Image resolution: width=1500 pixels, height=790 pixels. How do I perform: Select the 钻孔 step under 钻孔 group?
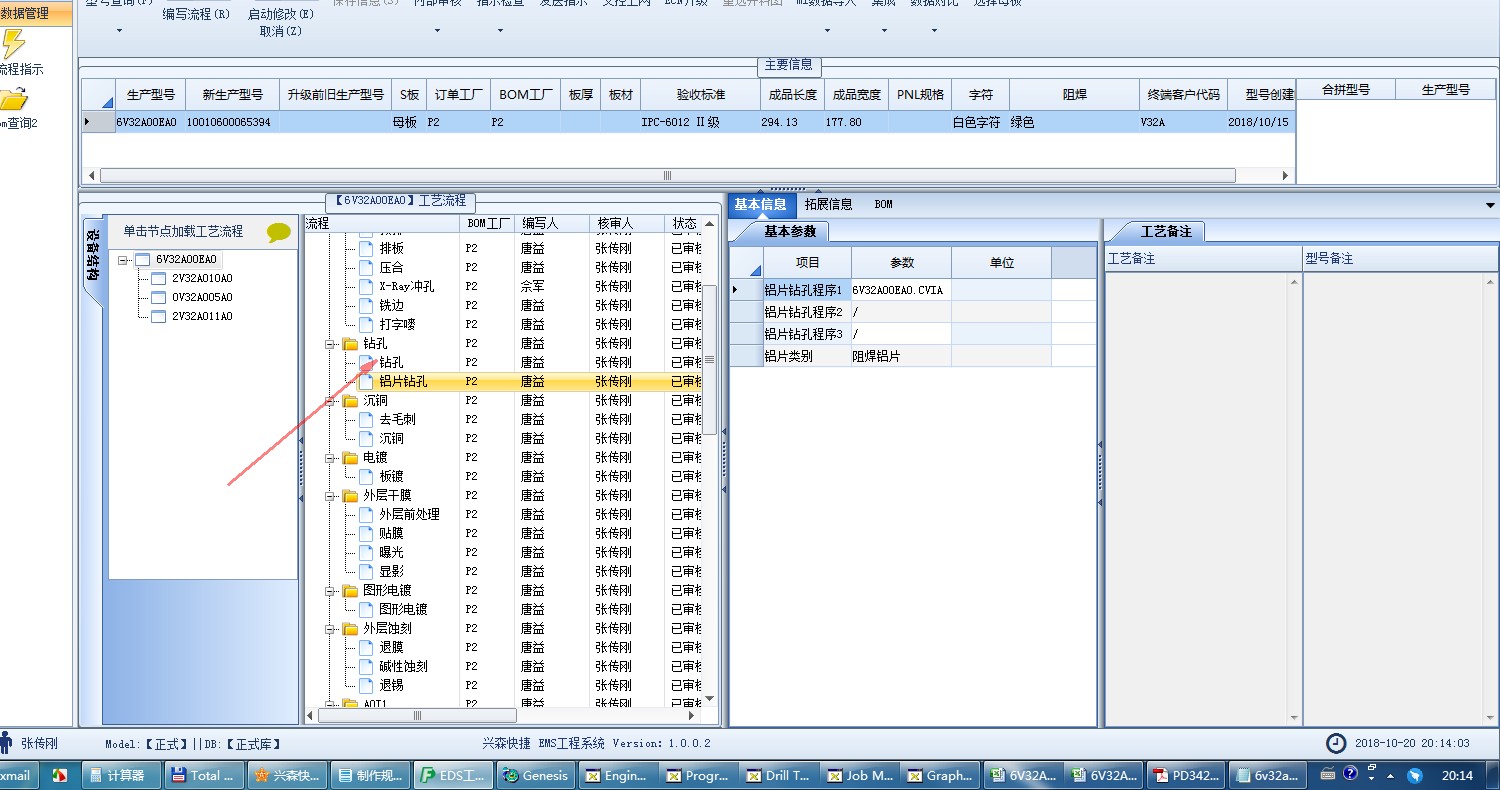pyautogui.click(x=392, y=362)
